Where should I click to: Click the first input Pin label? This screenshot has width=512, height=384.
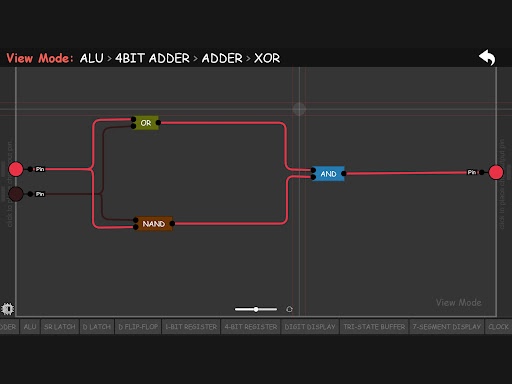pos(40,169)
